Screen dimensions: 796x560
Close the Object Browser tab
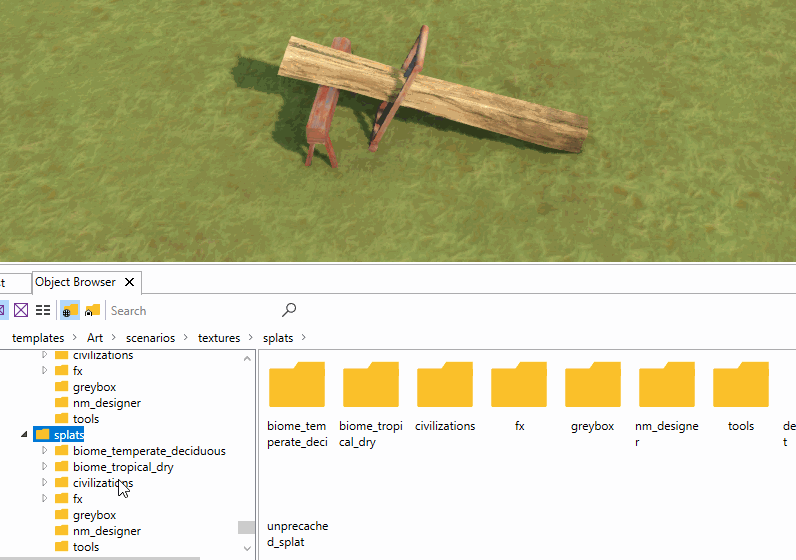pos(129,282)
